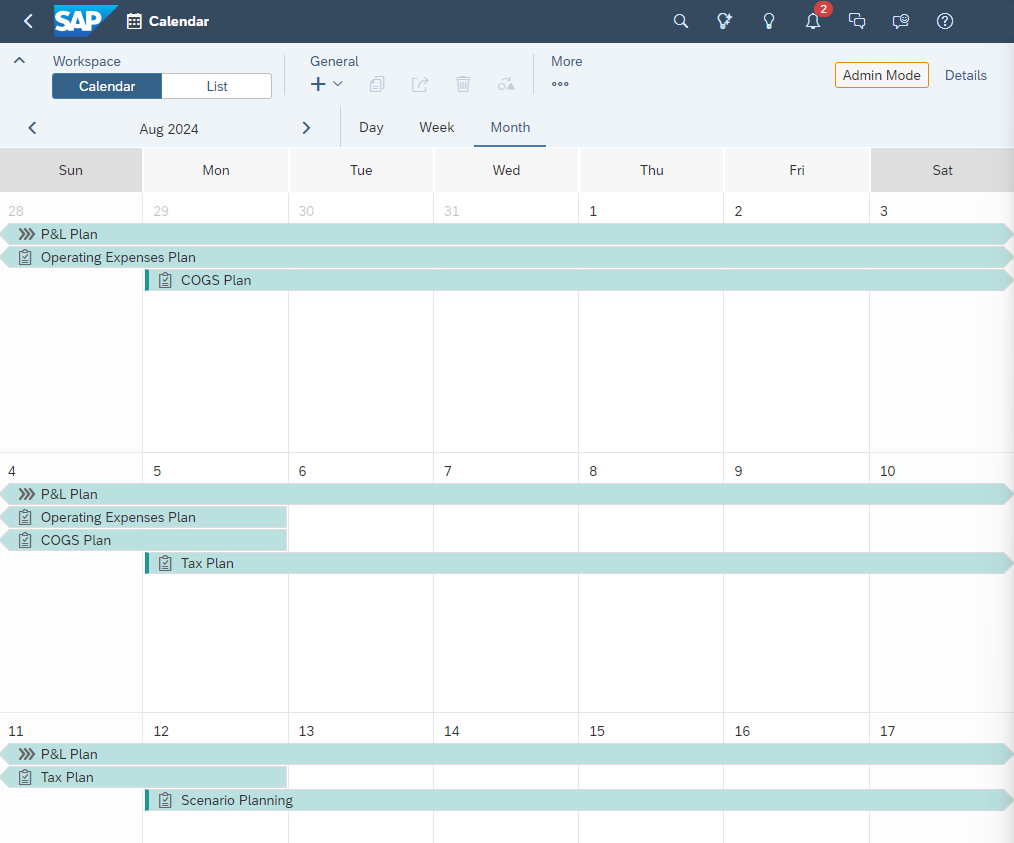Click the Delete trash icon

(463, 84)
